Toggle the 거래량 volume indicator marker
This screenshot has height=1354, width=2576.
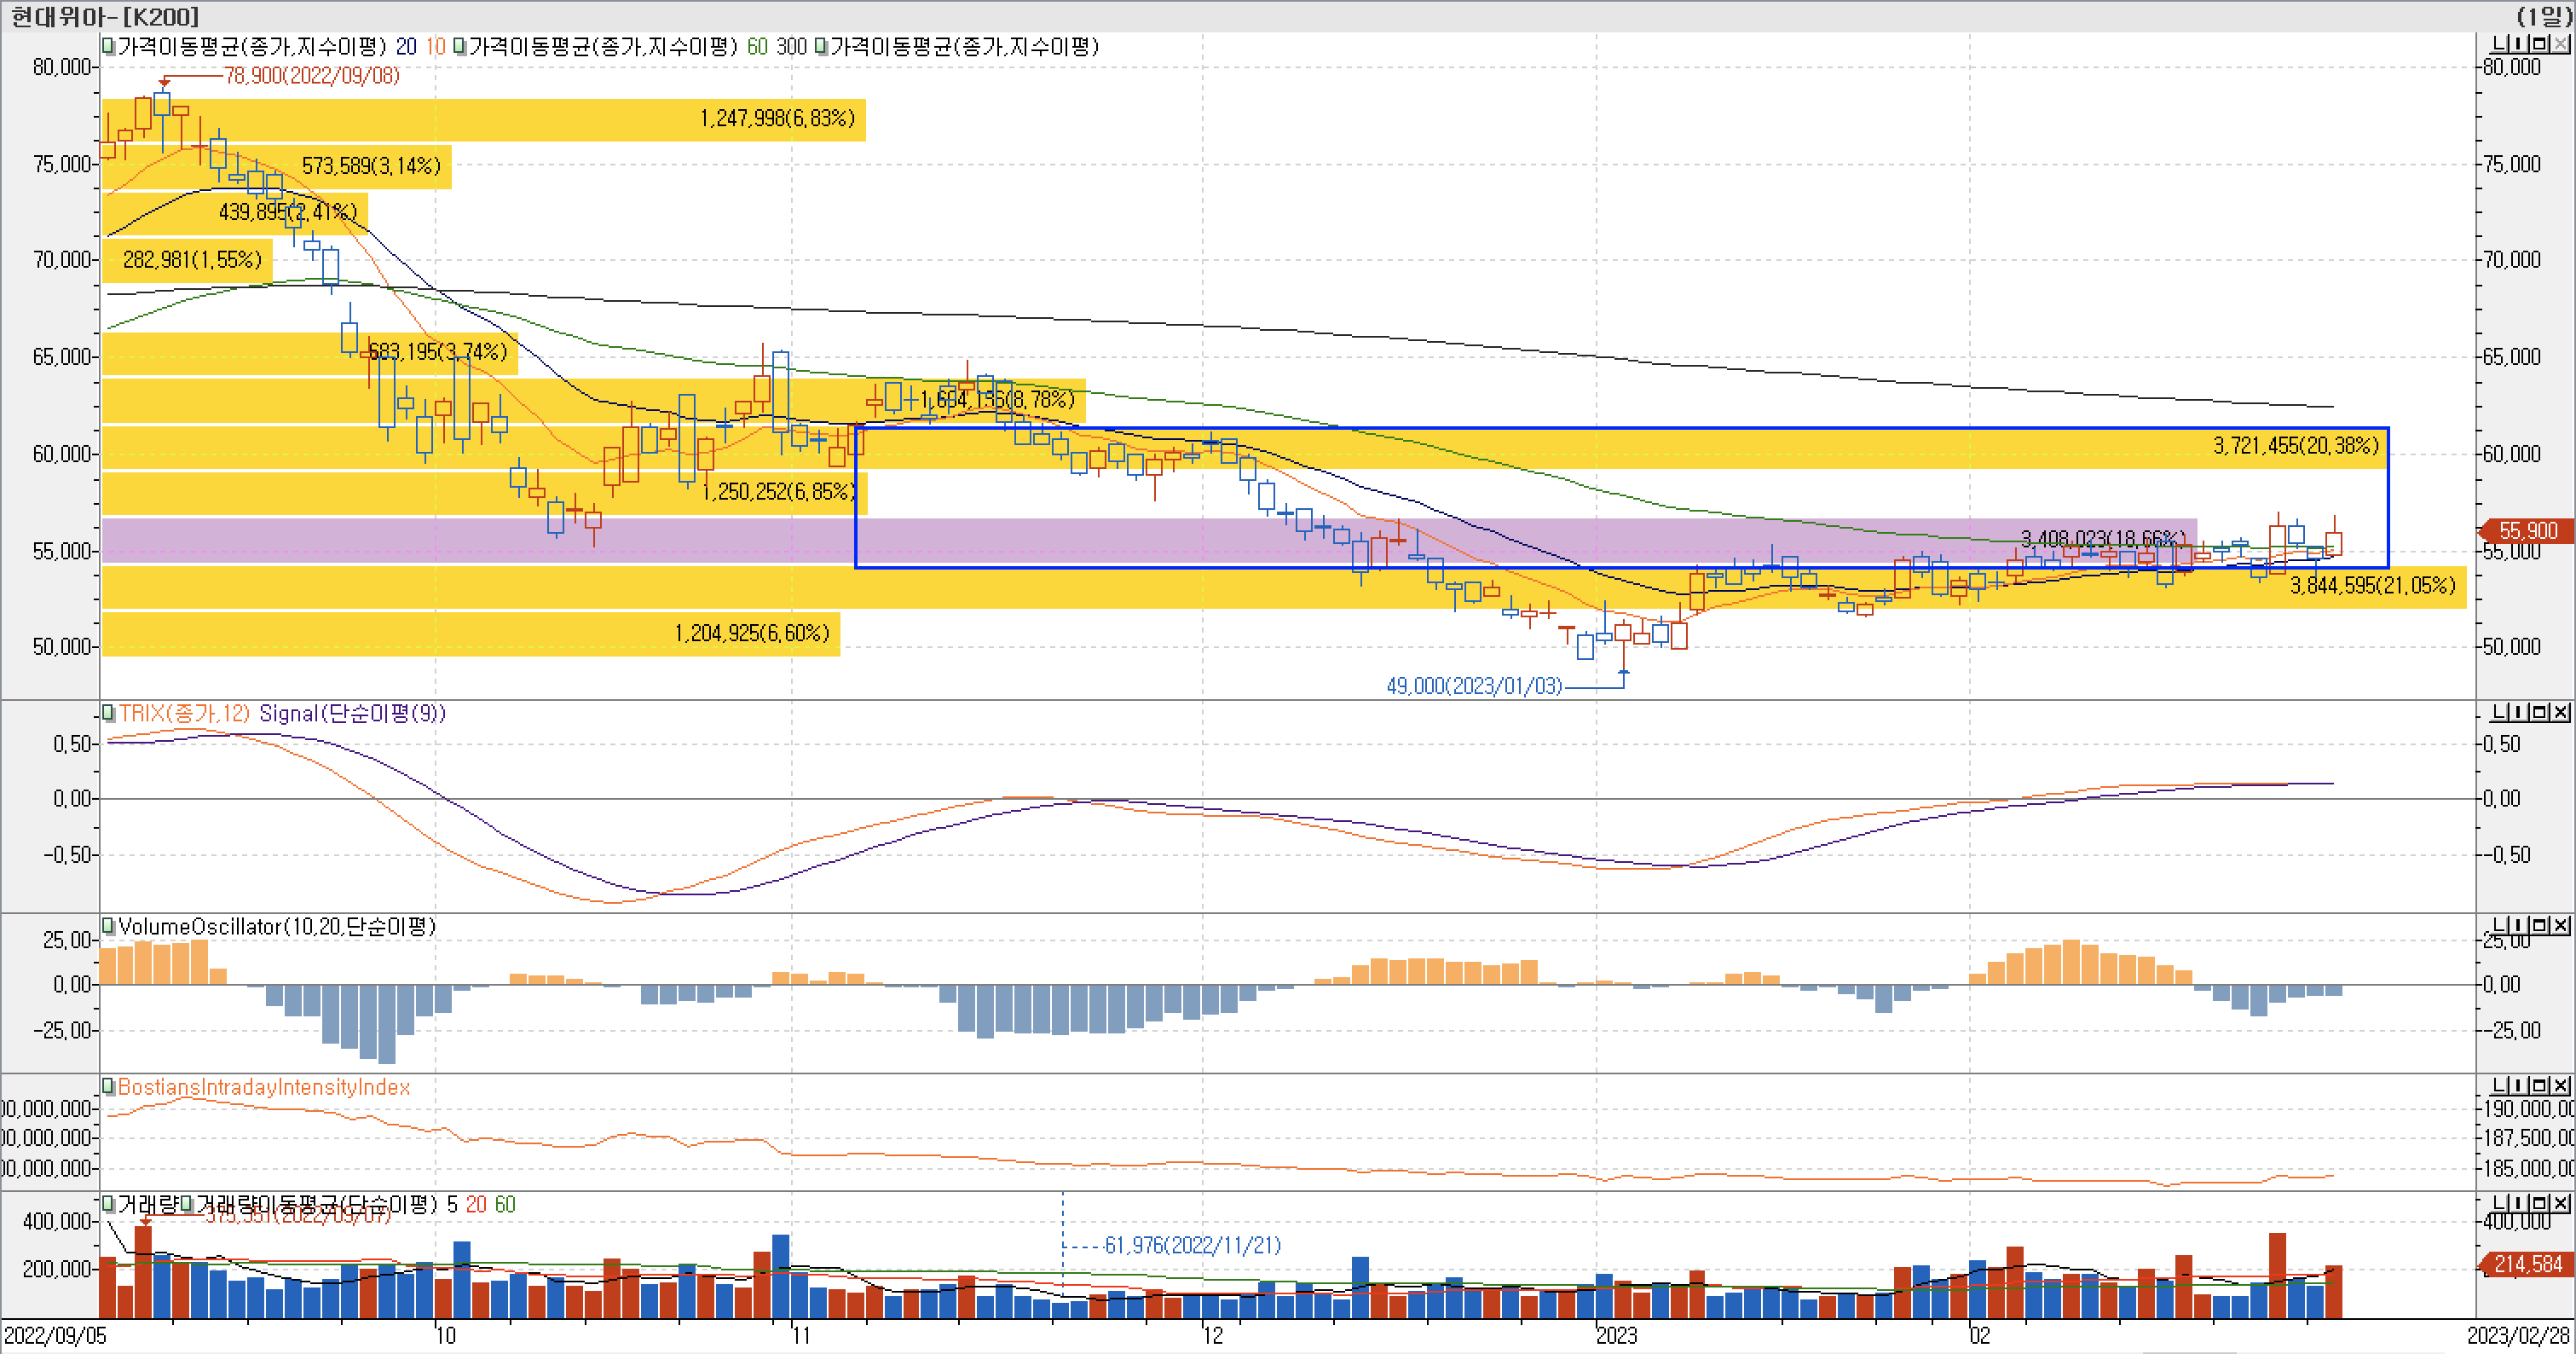pyautogui.click(x=108, y=1204)
